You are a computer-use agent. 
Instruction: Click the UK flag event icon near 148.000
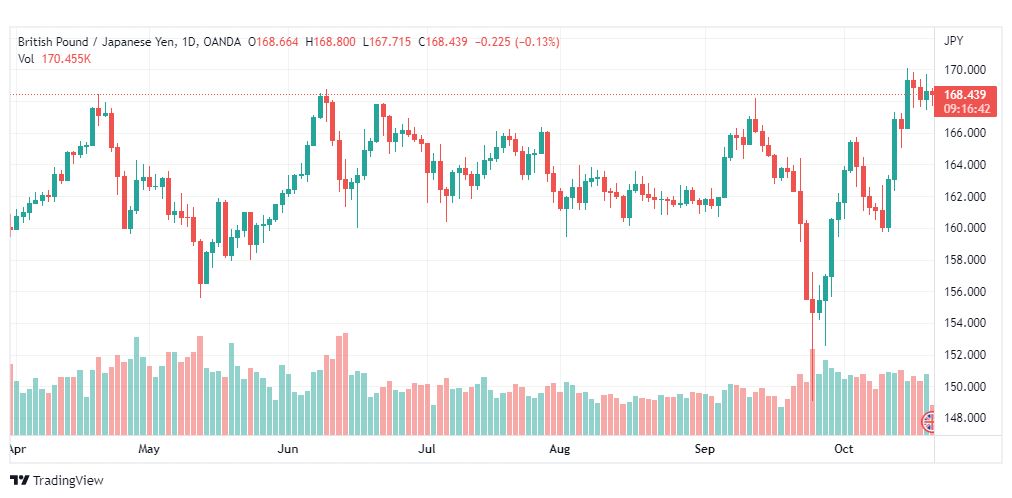point(928,423)
